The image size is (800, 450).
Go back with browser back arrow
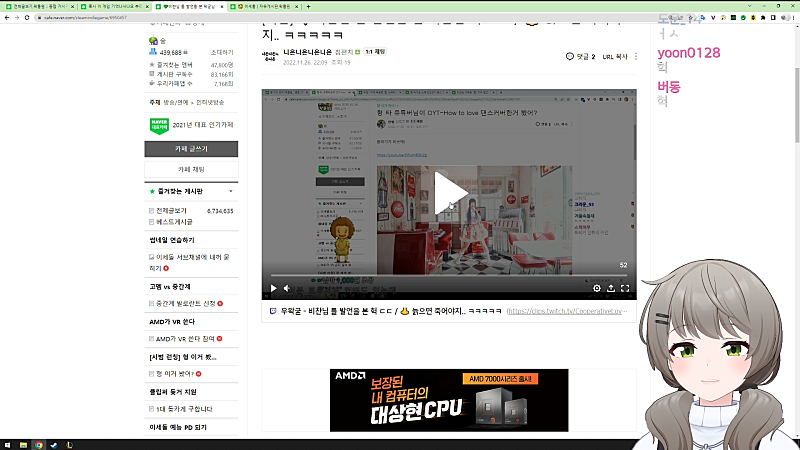[x=7, y=17]
